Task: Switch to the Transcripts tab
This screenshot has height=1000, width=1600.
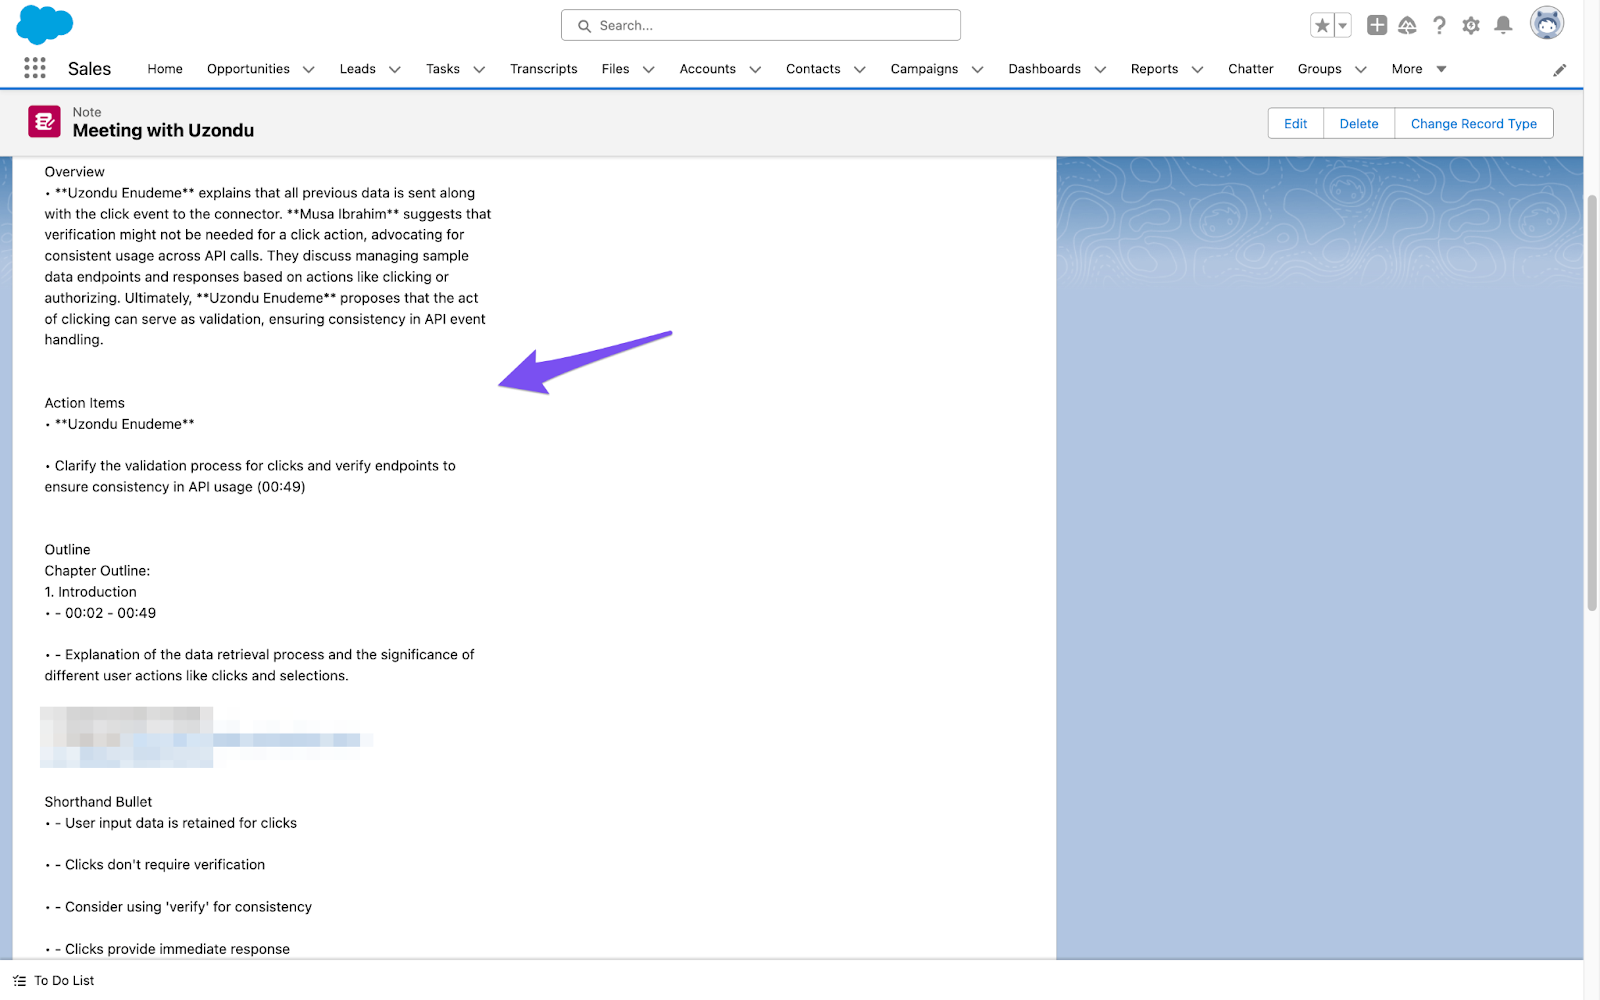Action: coord(543,69)
